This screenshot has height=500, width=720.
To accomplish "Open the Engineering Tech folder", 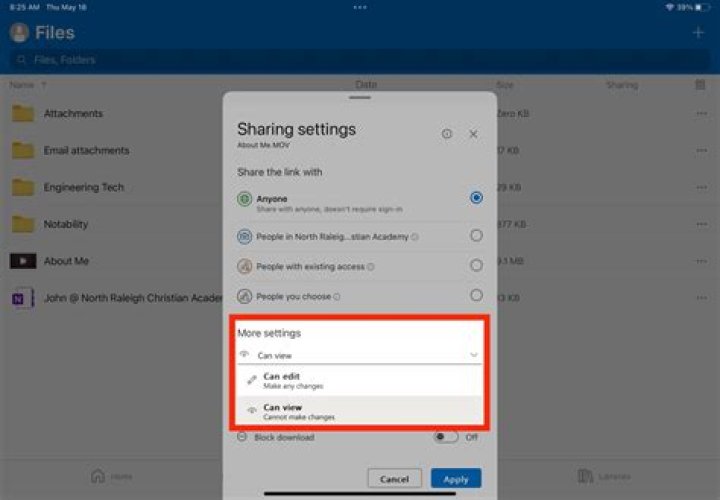I will pyautogui.click(x=23, y=187).
